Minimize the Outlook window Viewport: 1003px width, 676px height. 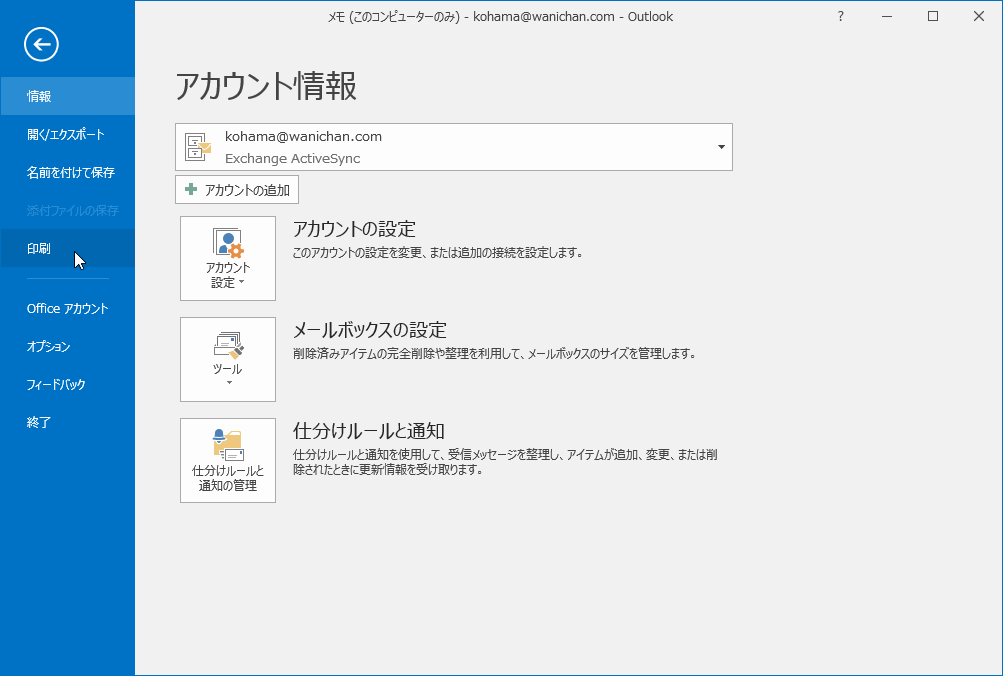click(887, 17)
